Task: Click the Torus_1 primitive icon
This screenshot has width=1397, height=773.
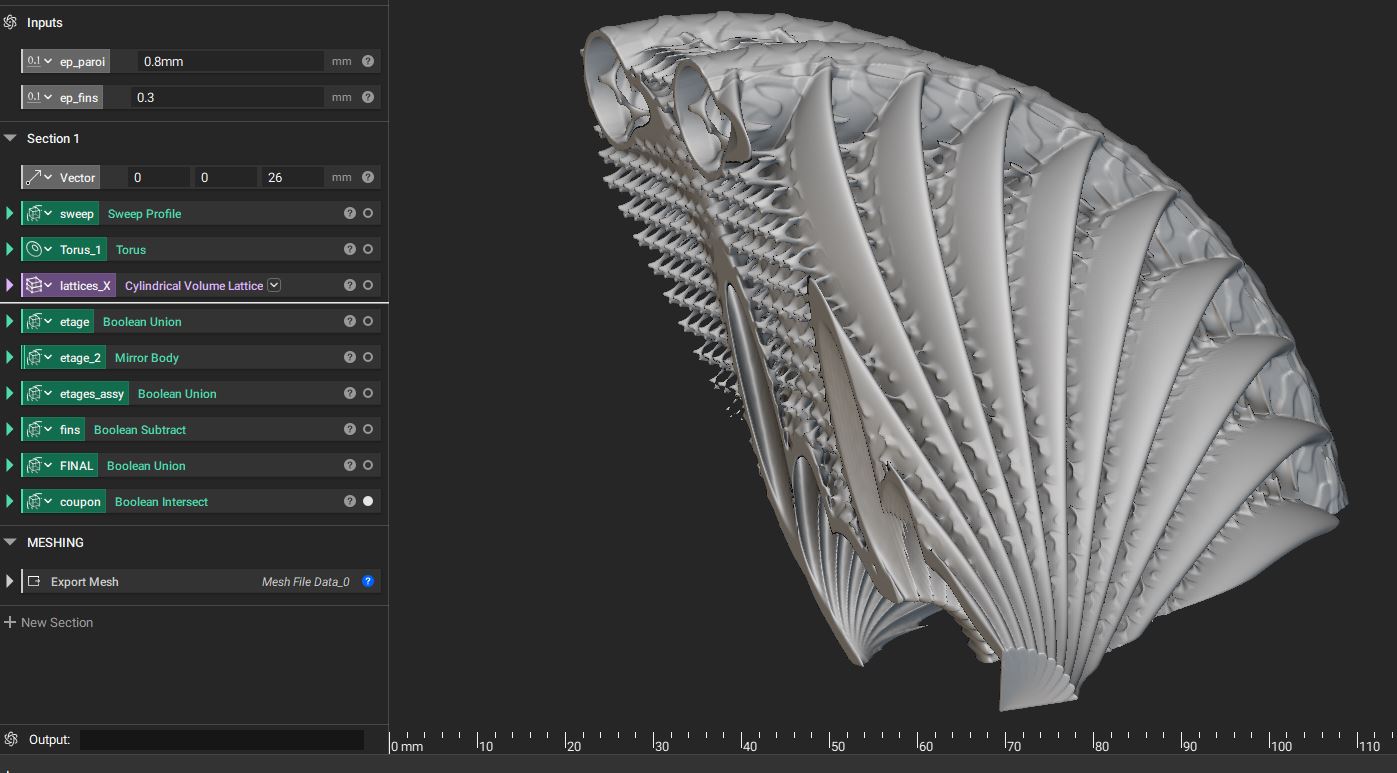Action: 39,249
